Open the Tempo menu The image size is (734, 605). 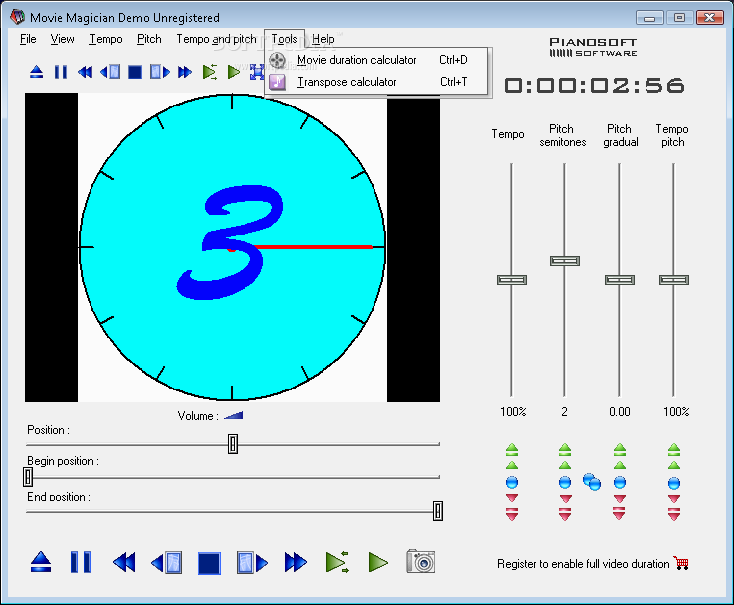click(x=106, y=39)
